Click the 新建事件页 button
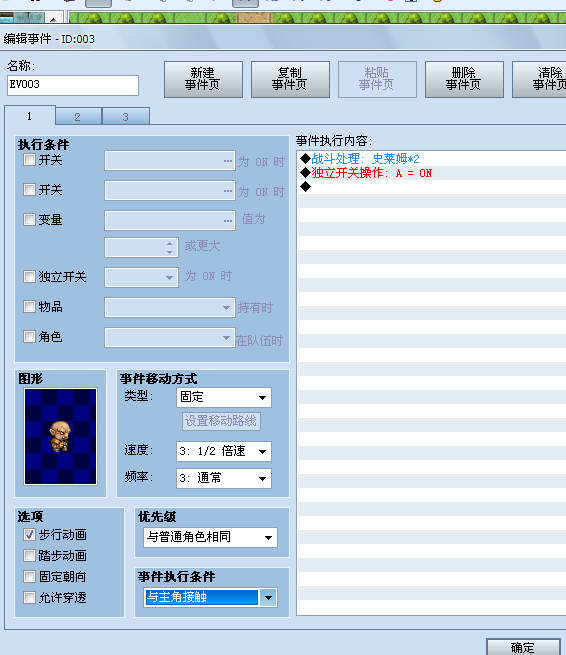The width and height of the screenshot is (566, 655). pos(203,79)
